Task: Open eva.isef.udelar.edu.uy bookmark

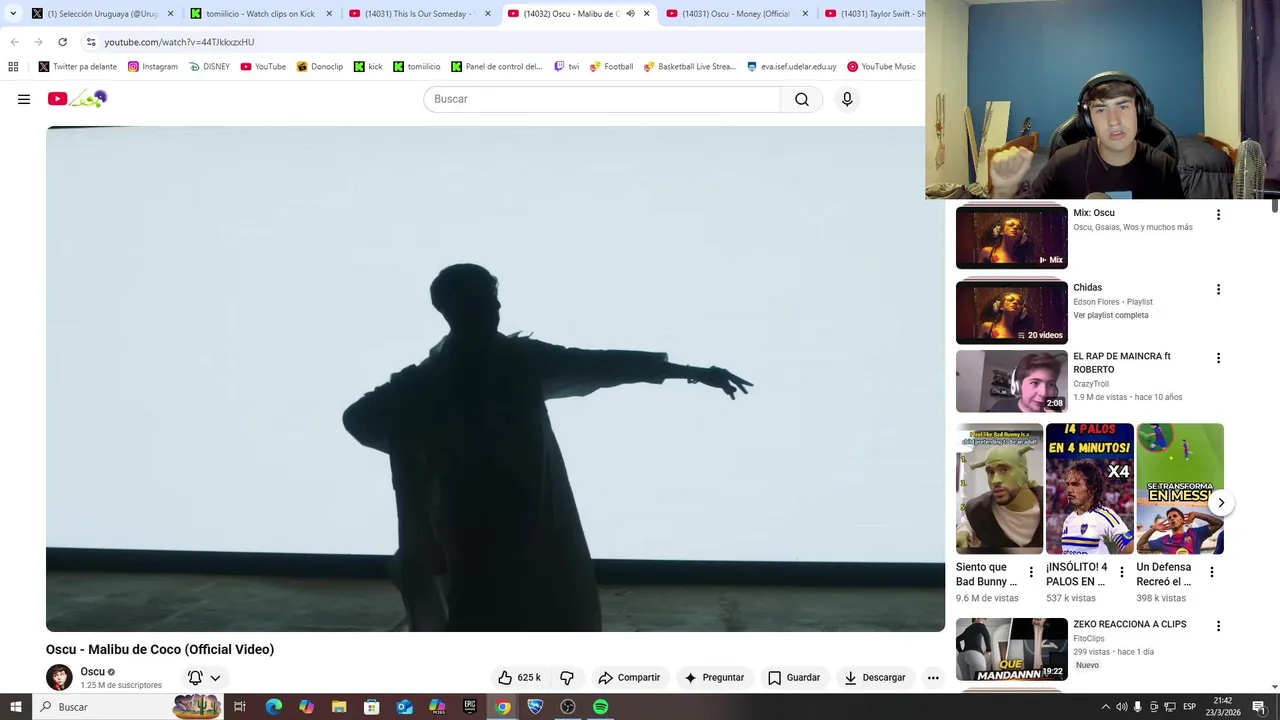Action: [x=792, y=67]
